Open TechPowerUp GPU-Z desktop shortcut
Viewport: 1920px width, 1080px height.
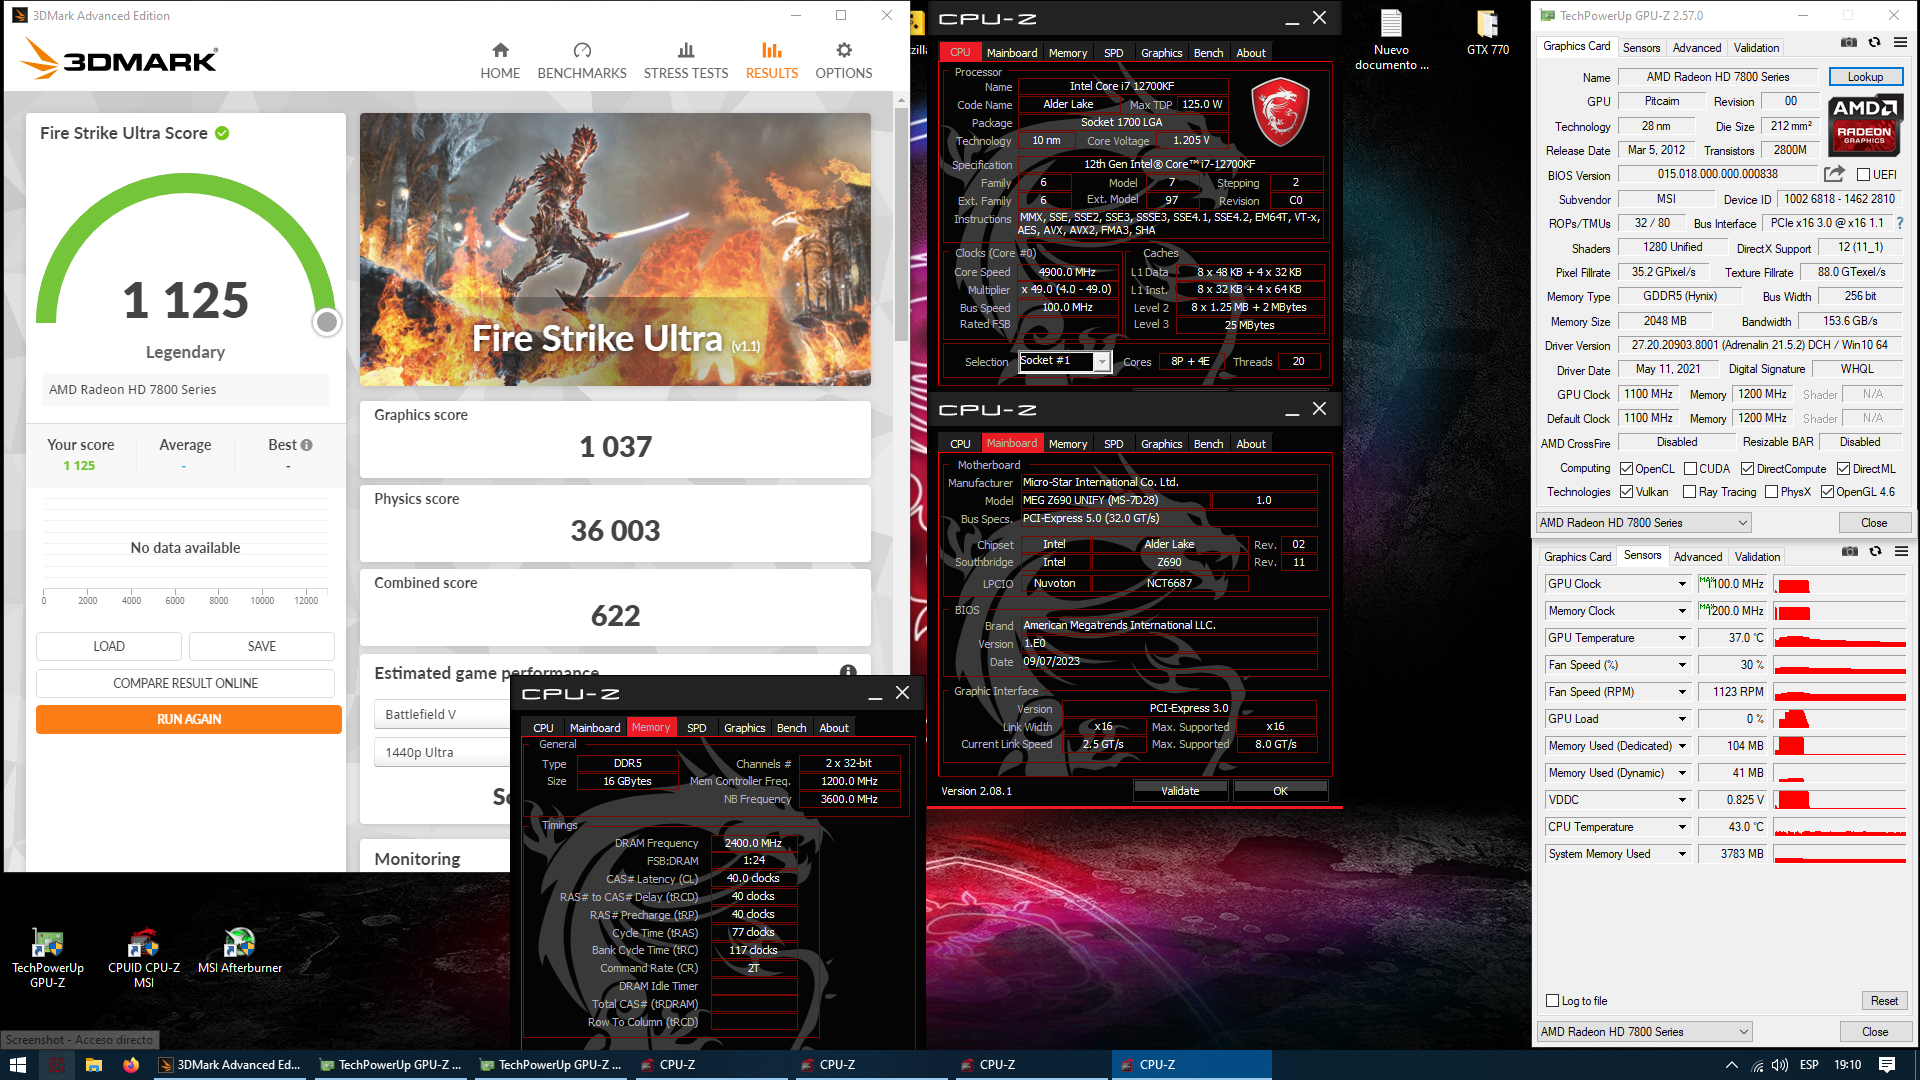click(x=47, y=958)
